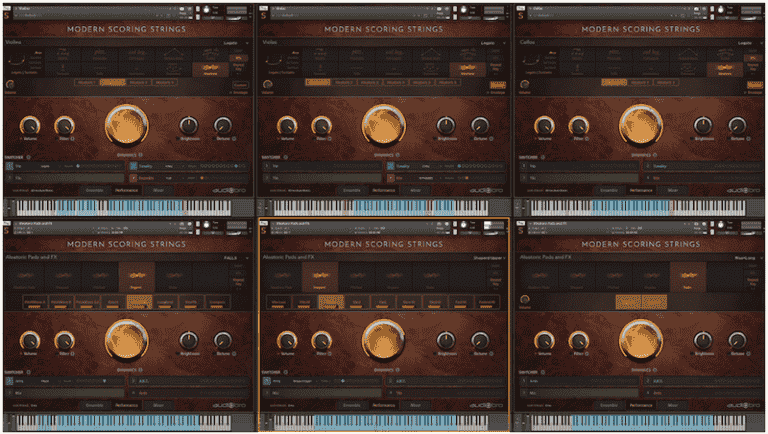This screenshot has width=768, height=434.
Task: Select the Legato/Portato bow icon in the Violas instrument
Action: coord(274,61)
